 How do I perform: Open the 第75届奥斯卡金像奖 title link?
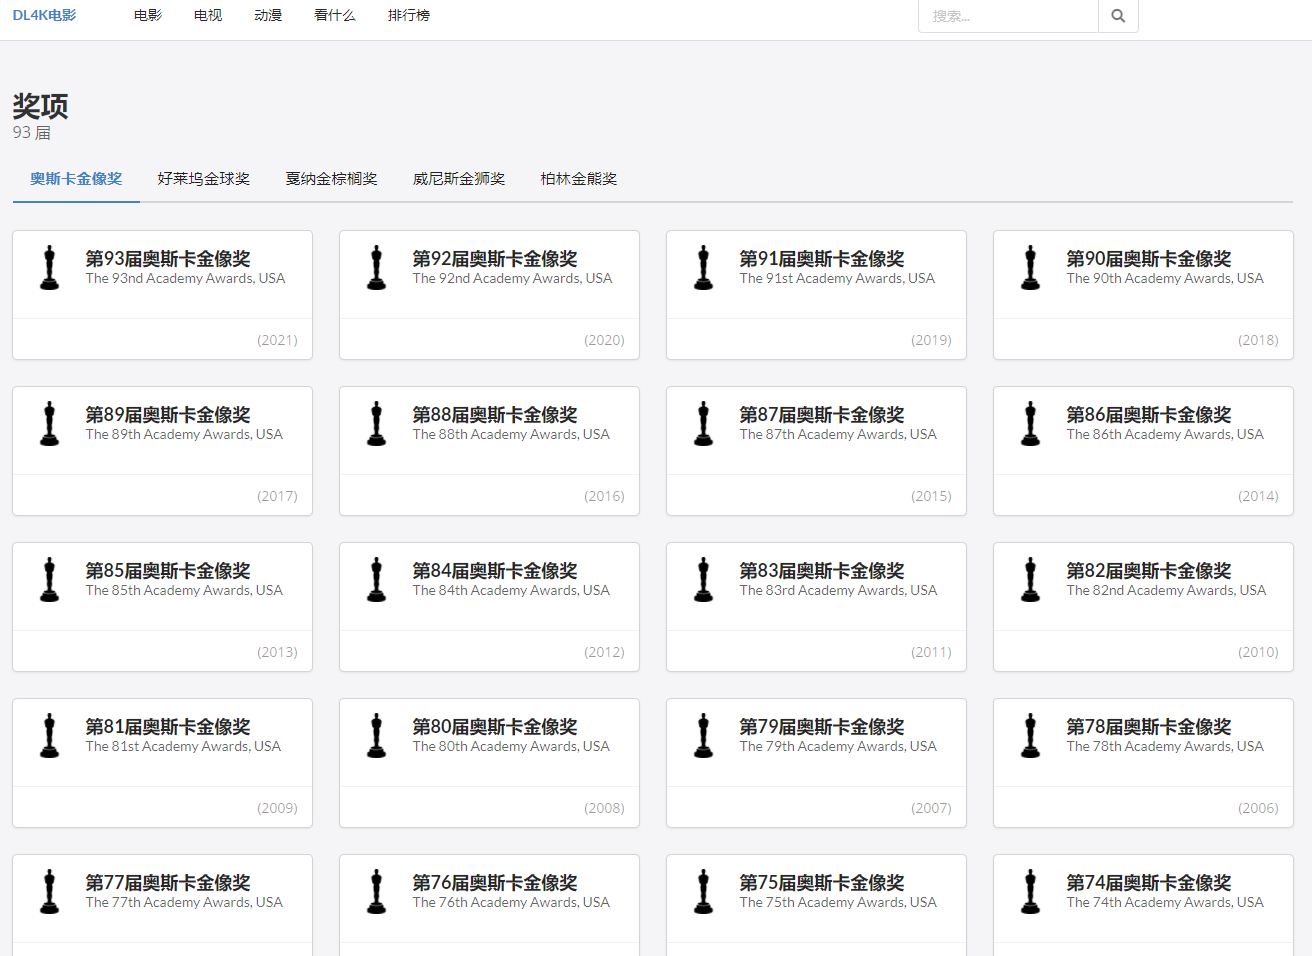[x=822, y=882]
